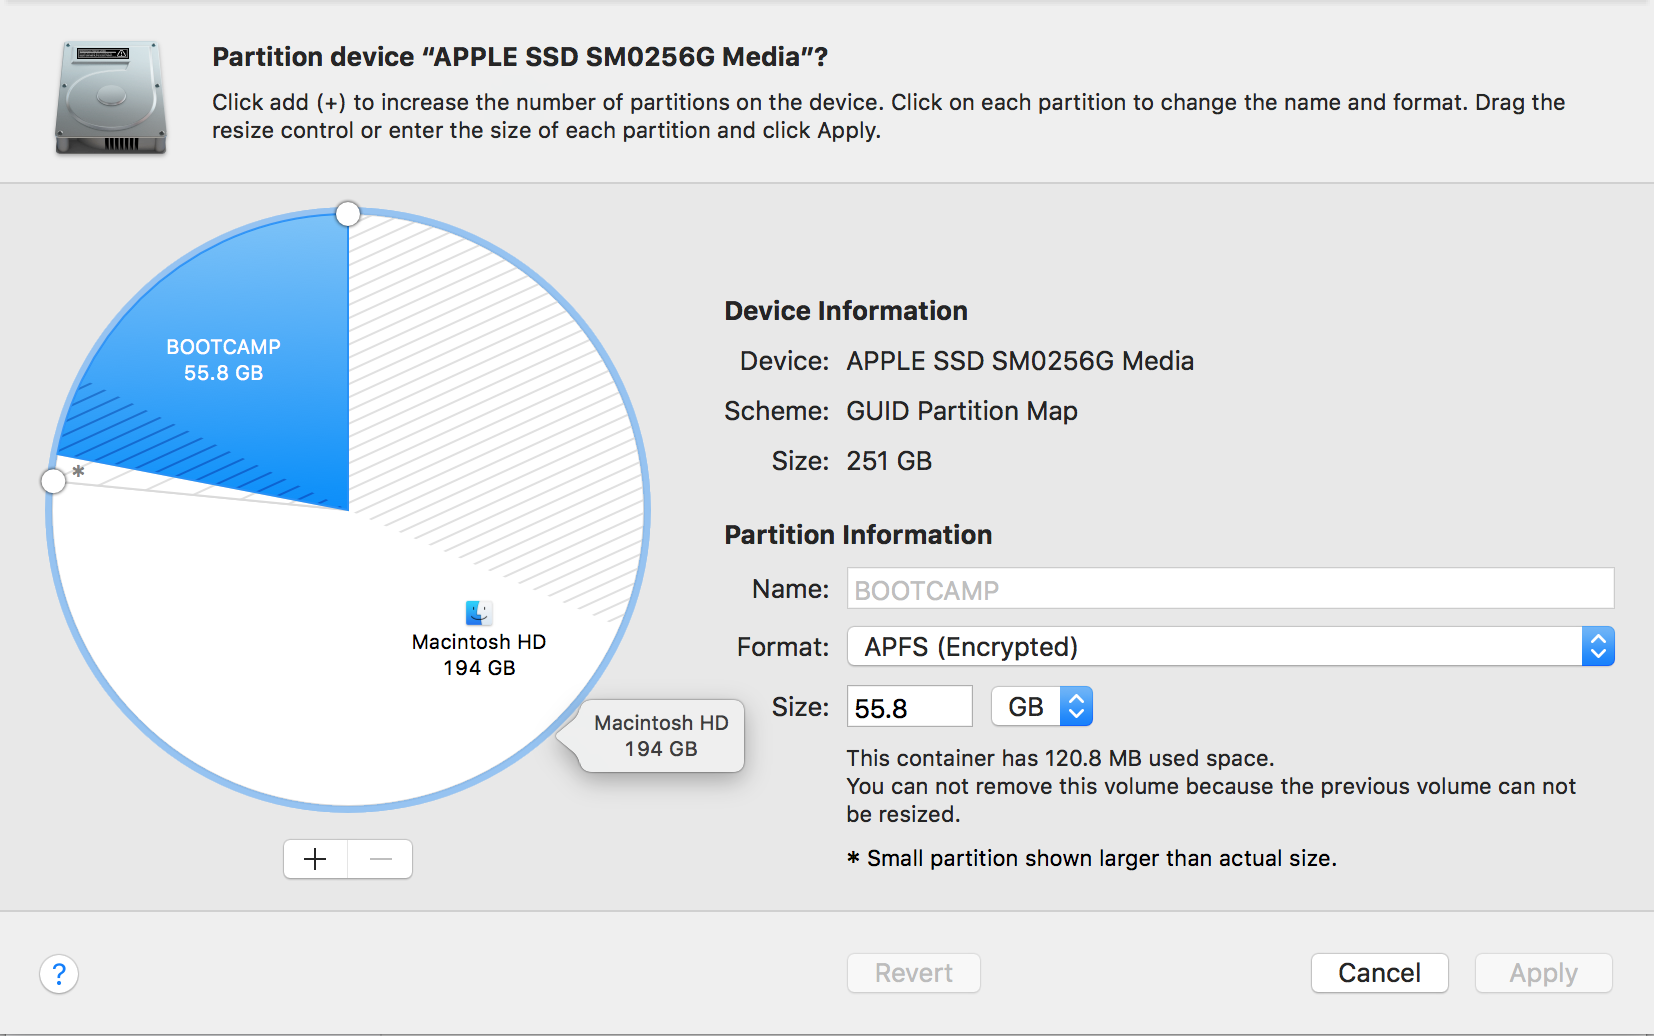
Task: Click the Macintosh HD Finder icon in pie chart
Action: tap(477, 612)
